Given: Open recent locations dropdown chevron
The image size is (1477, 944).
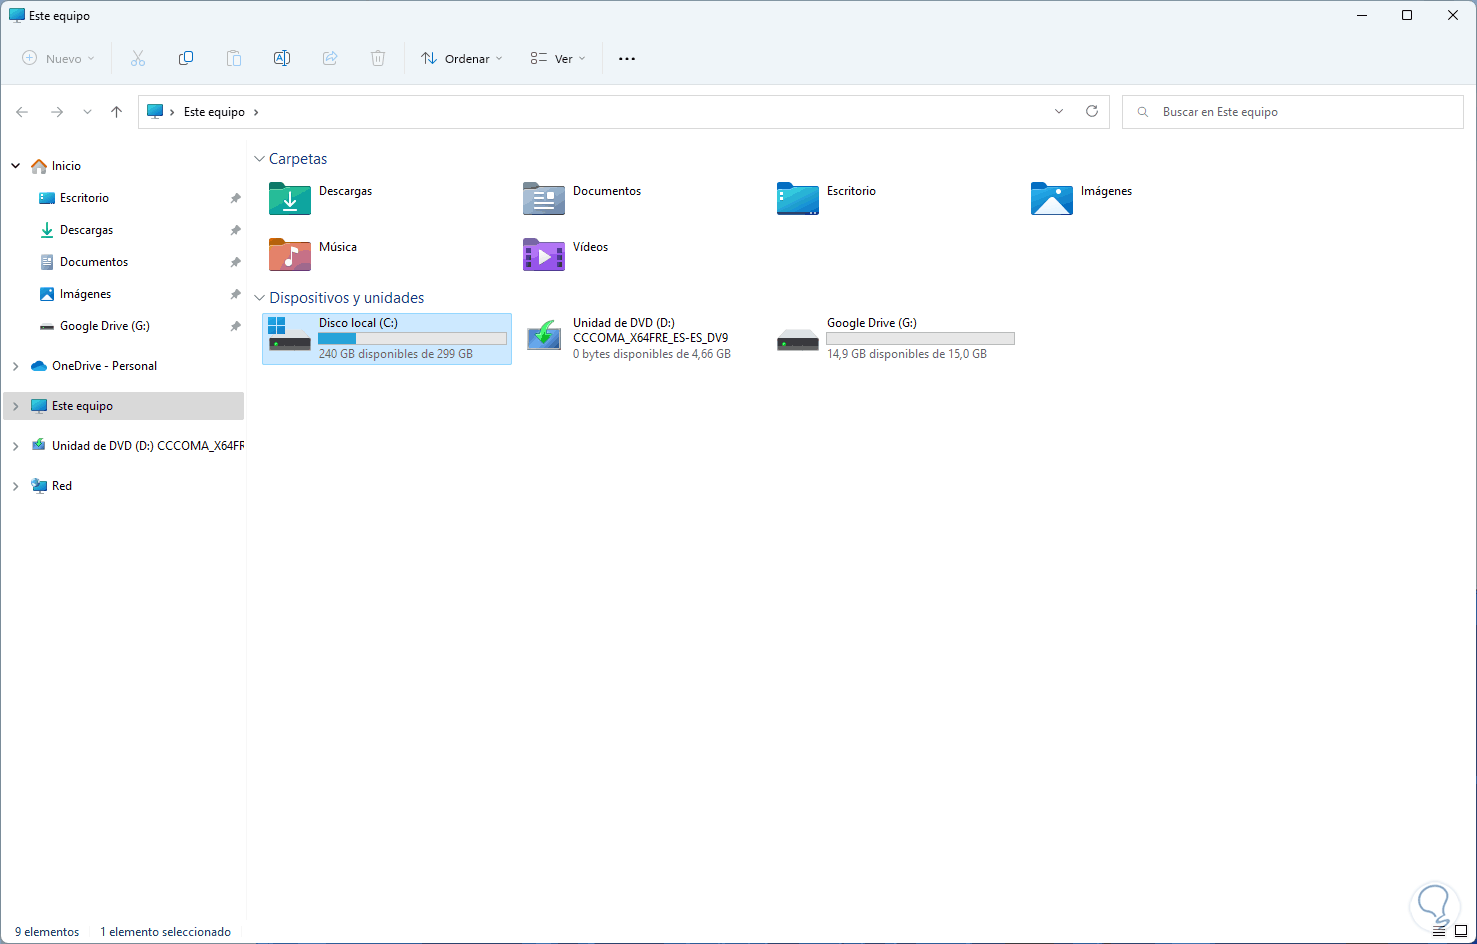Looking at the screenshot, I should point(87,112).
